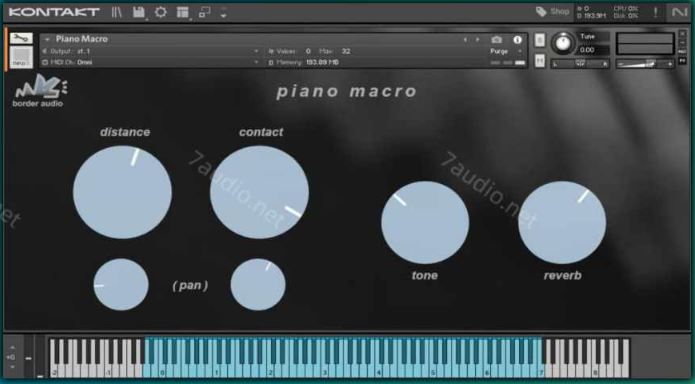Screen dimensions: 695x384
Task: Click the panic exclamation mark button
Action: [x=656, y=12]
